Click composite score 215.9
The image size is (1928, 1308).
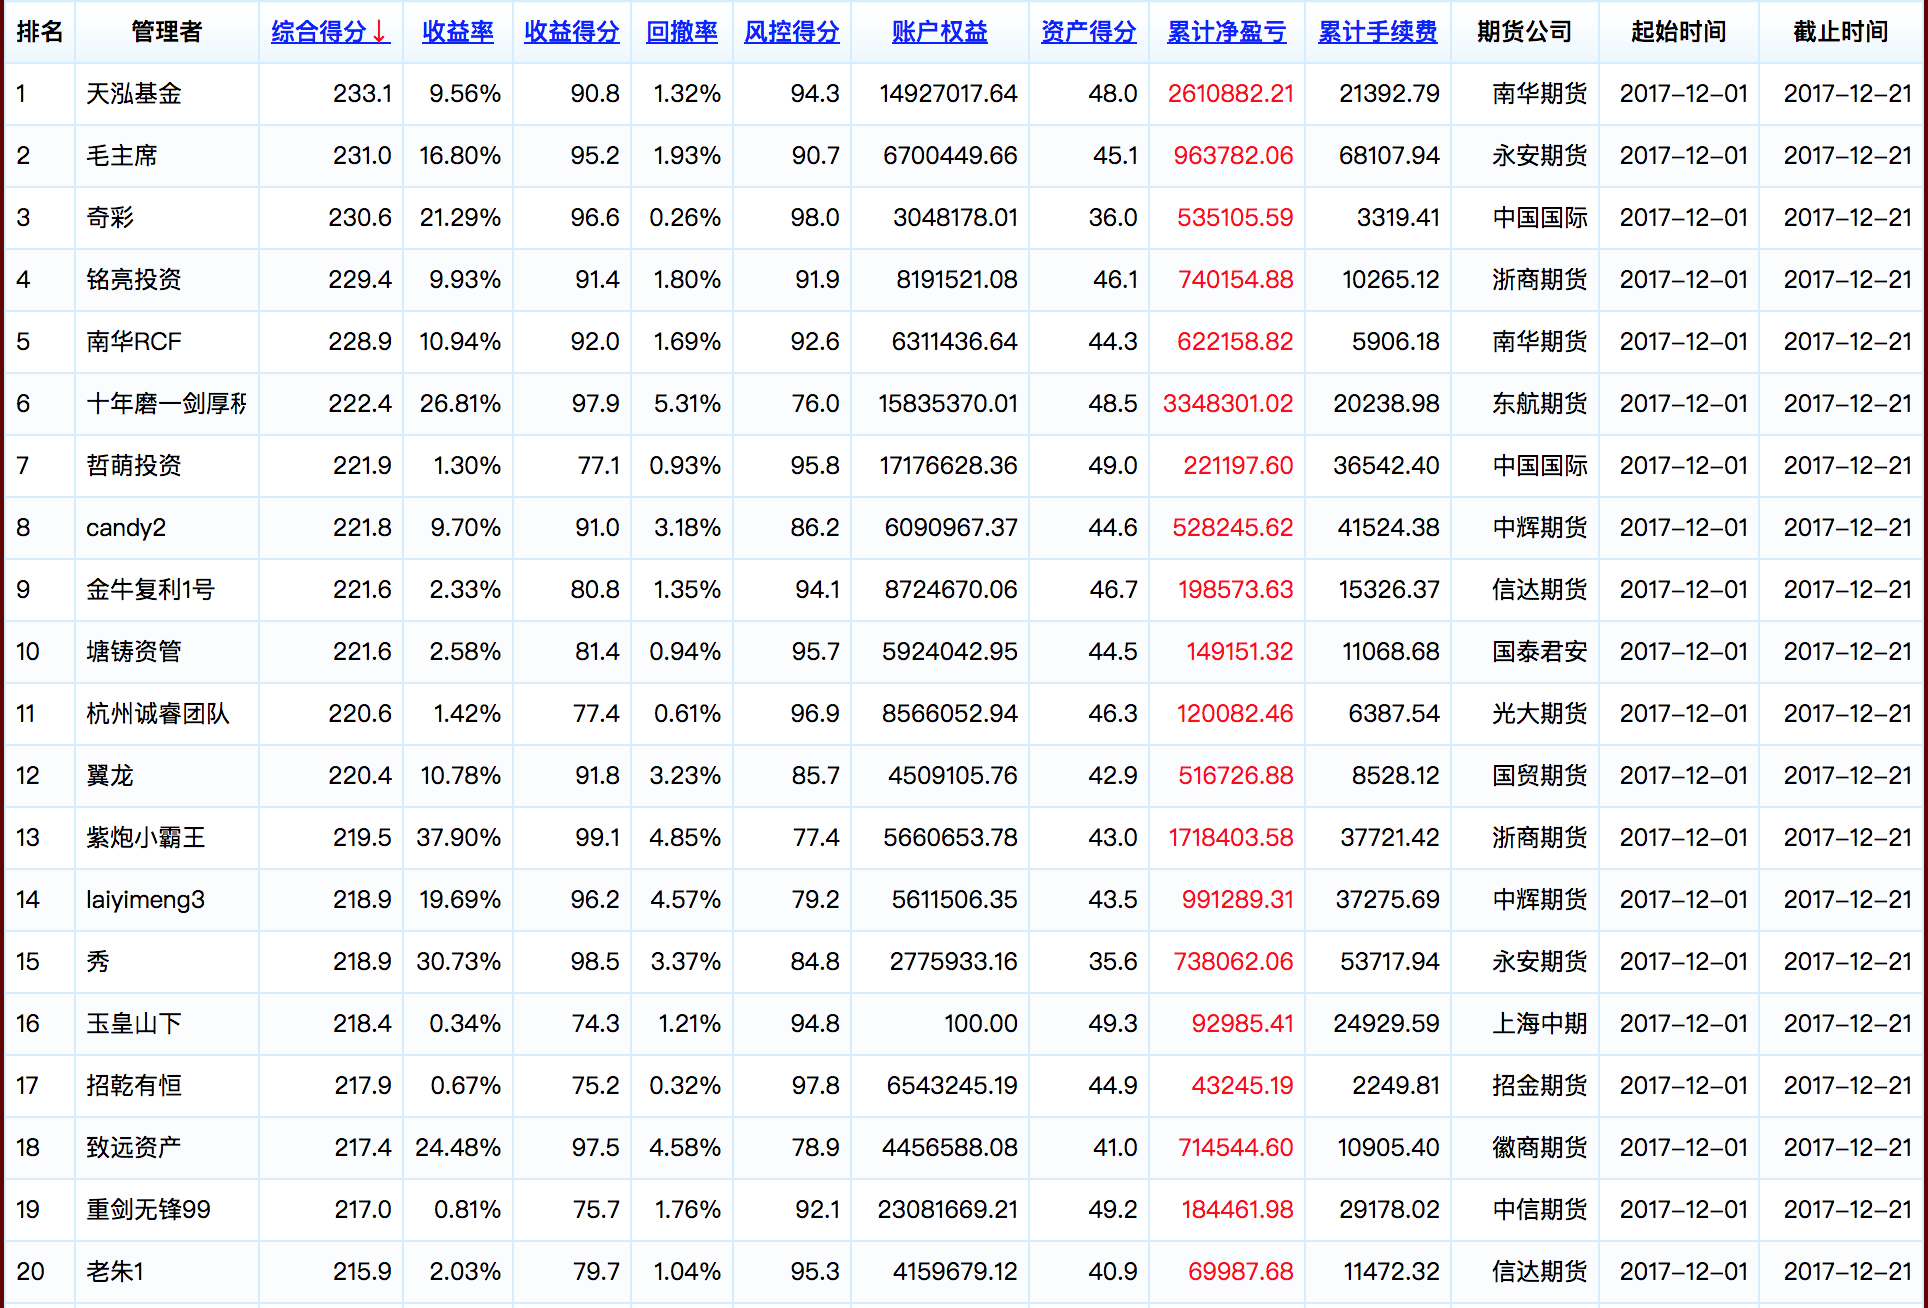[363, 1272]
